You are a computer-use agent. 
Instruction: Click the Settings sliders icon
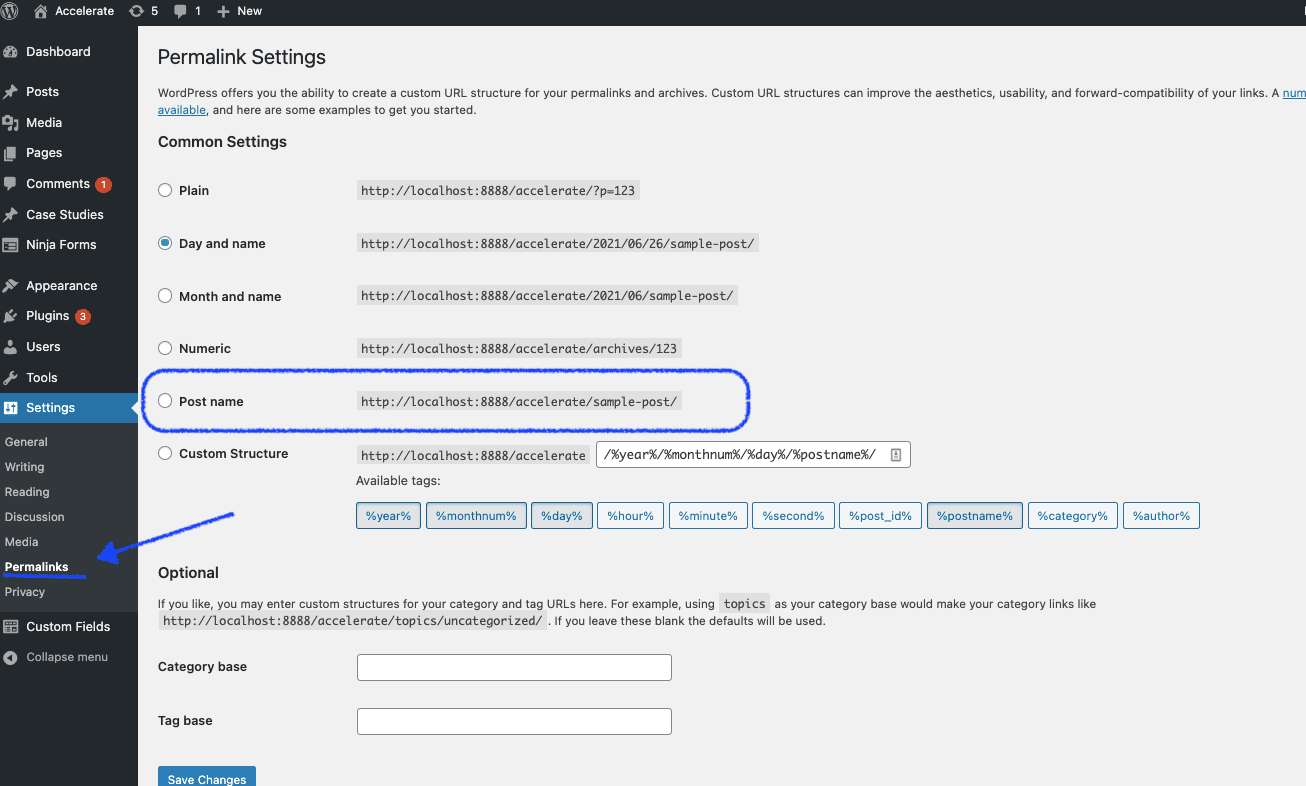(x=11, y=408)
